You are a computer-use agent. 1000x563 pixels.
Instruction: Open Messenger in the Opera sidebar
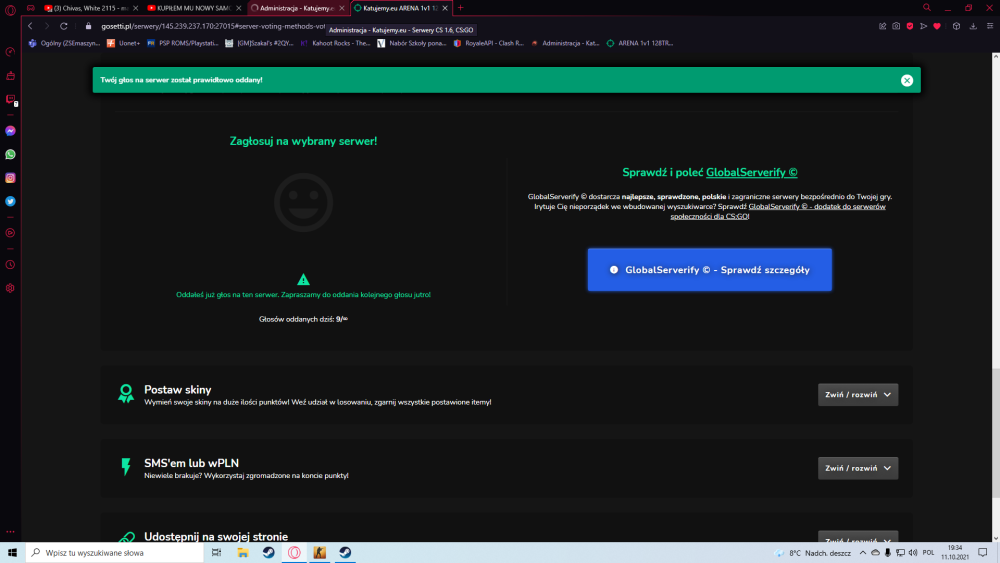pos(10,131)
